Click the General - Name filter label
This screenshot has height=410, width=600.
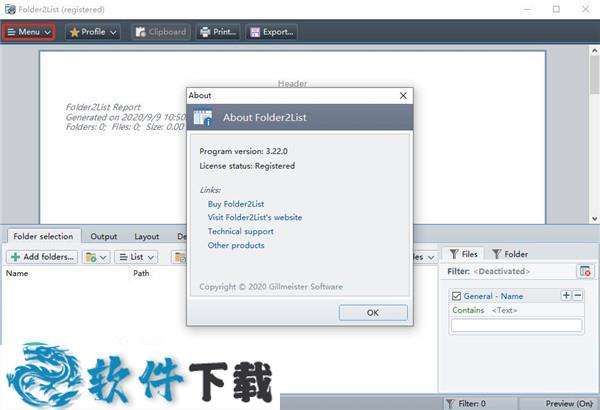coord(493,296)
